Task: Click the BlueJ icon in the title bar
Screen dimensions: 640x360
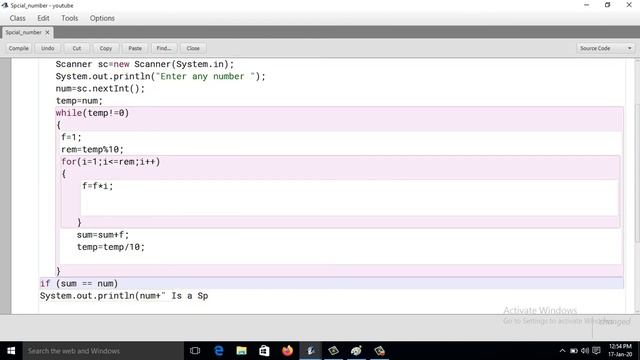Action: click(x=5, y=5)
